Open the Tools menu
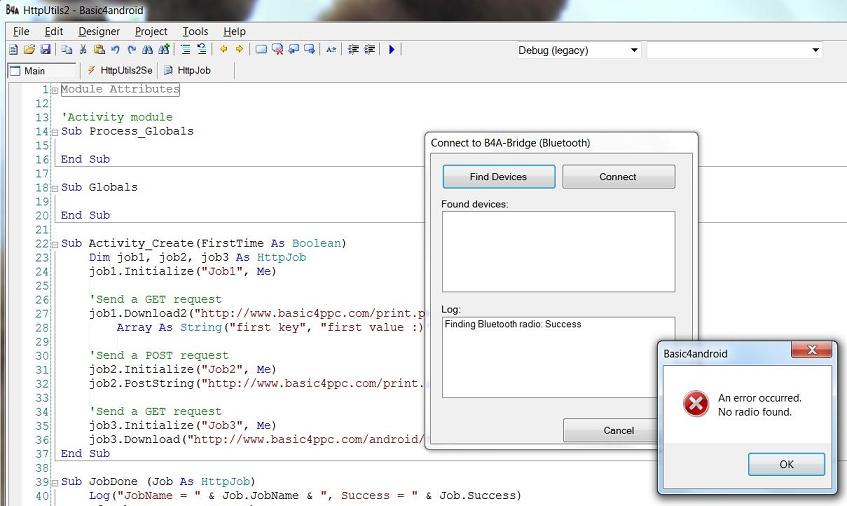The width and height of the screenshot is (847, 506). coord(195,31)
